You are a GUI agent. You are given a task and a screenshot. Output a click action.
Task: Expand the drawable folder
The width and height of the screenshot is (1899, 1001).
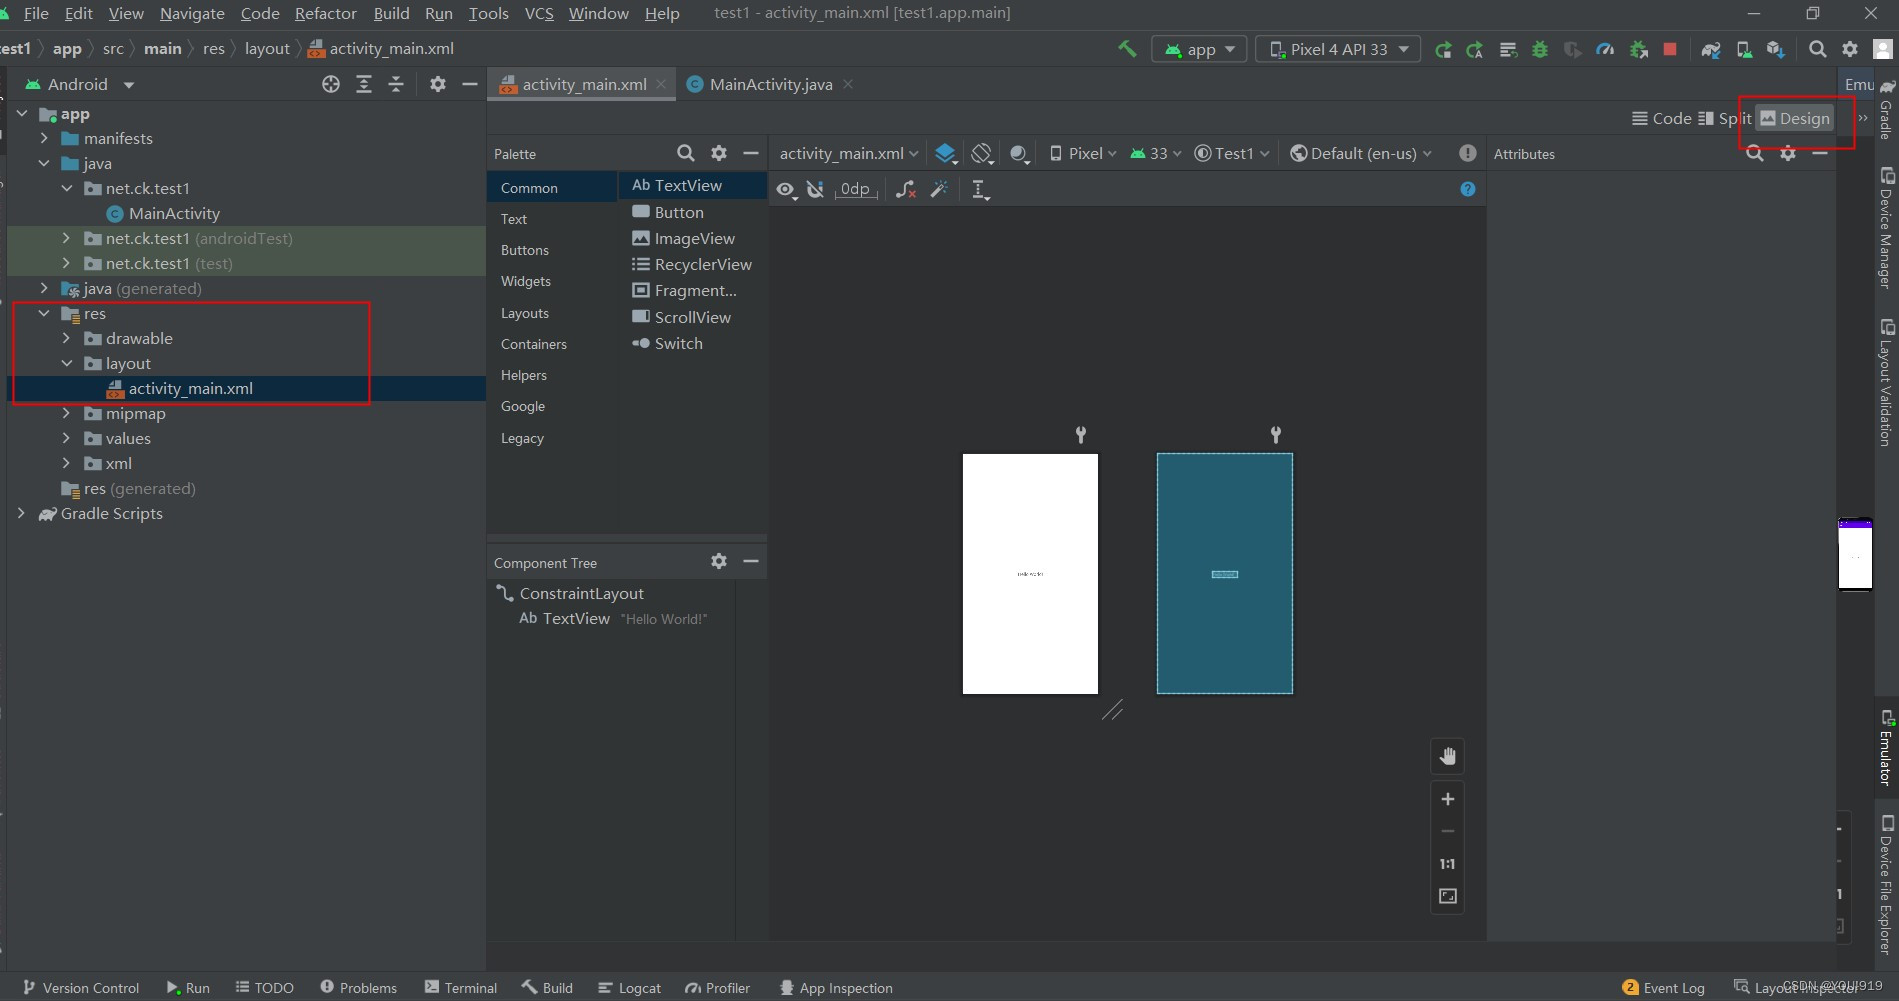[66, 338]
